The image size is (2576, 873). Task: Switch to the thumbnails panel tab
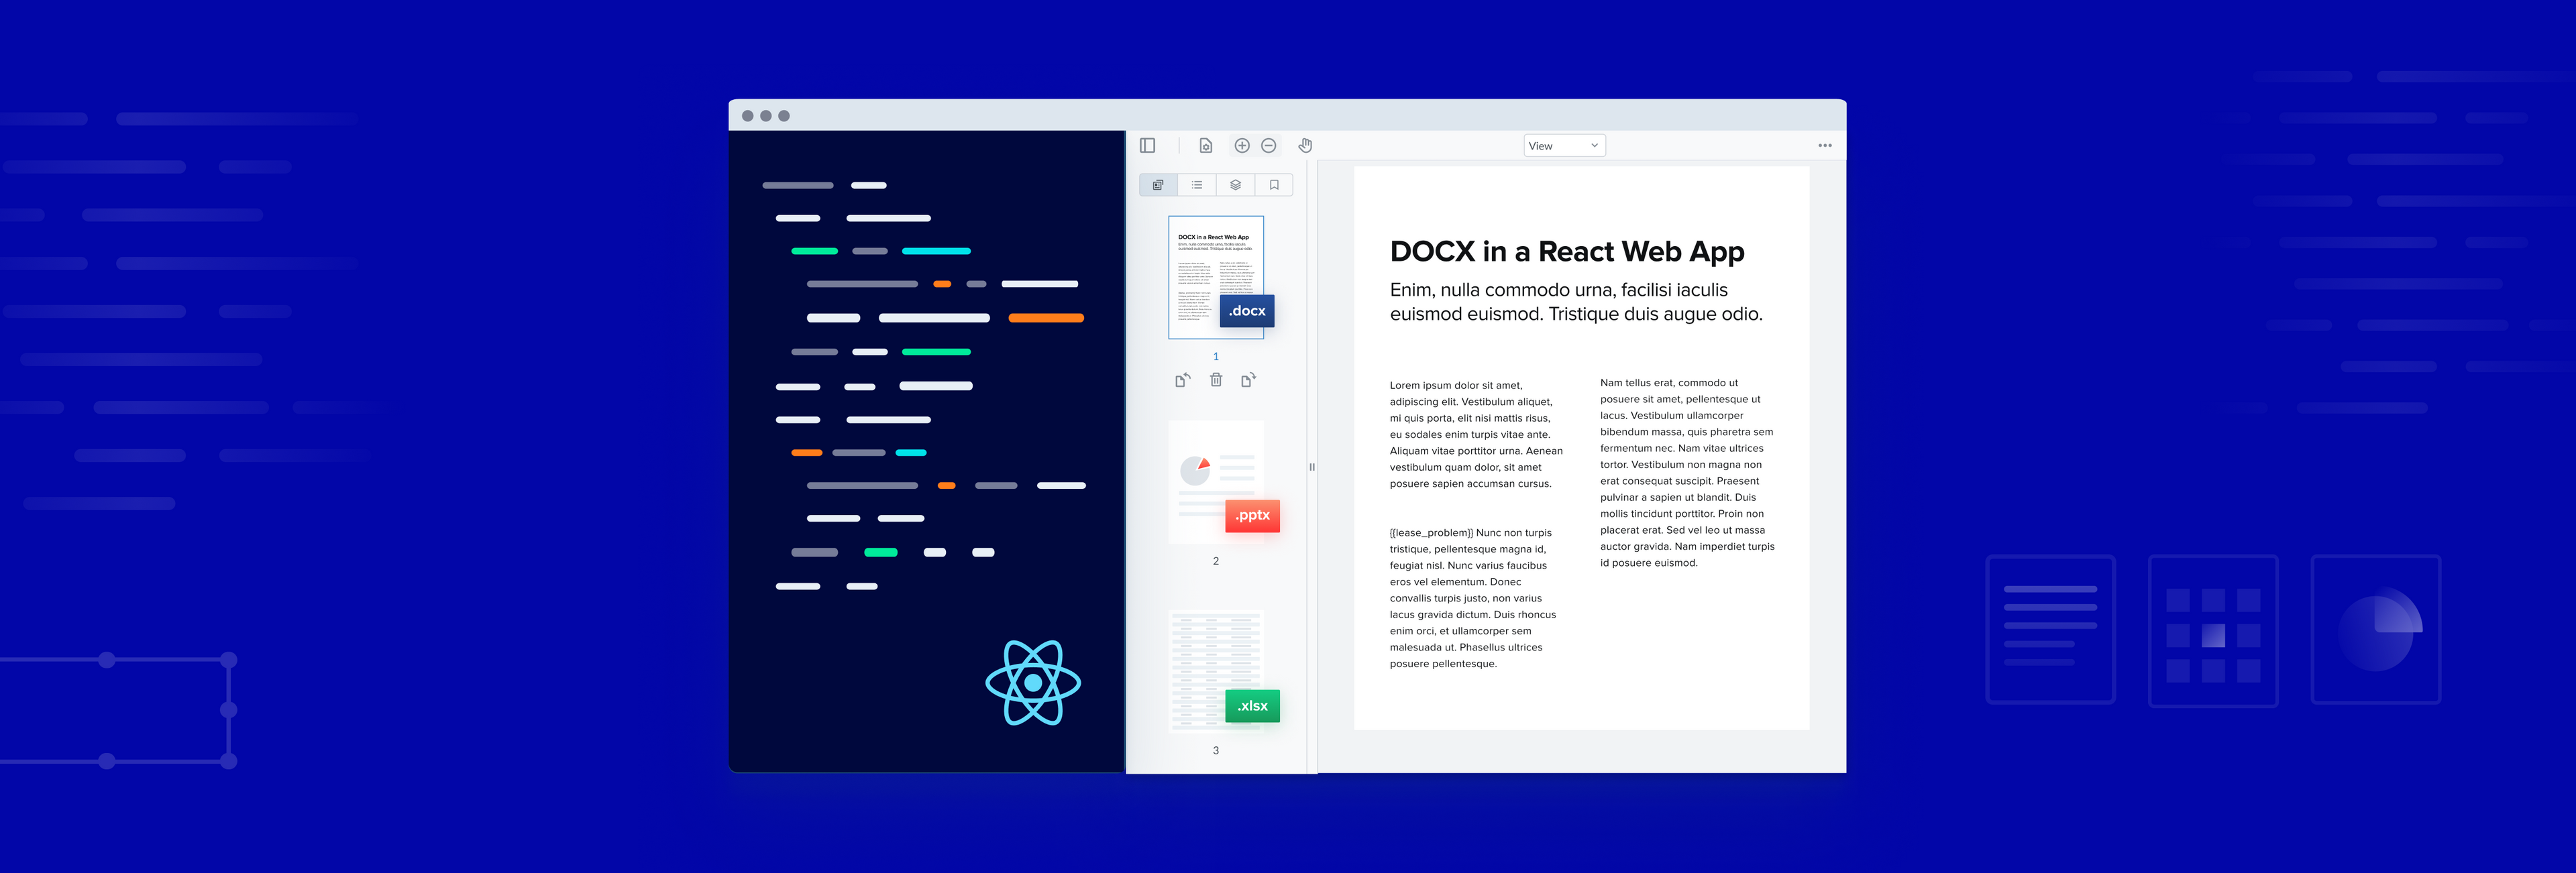pyautogui.click(x=1158, y=185)
